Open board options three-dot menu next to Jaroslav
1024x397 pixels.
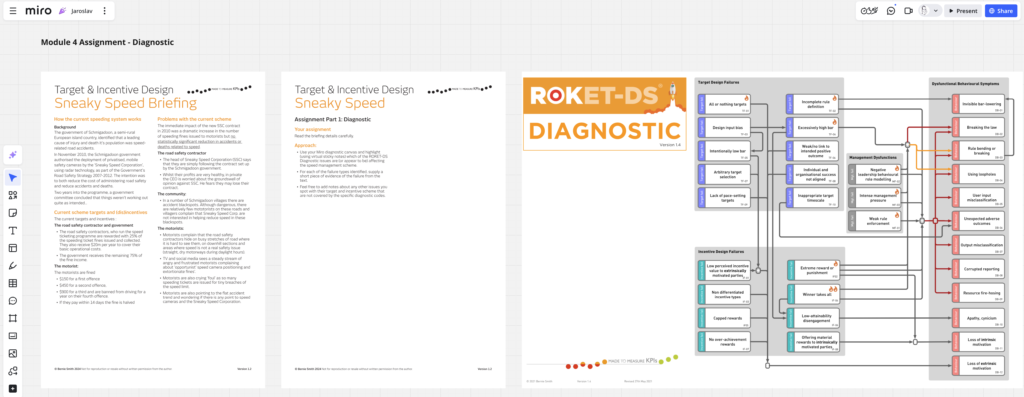click(105, 11)
